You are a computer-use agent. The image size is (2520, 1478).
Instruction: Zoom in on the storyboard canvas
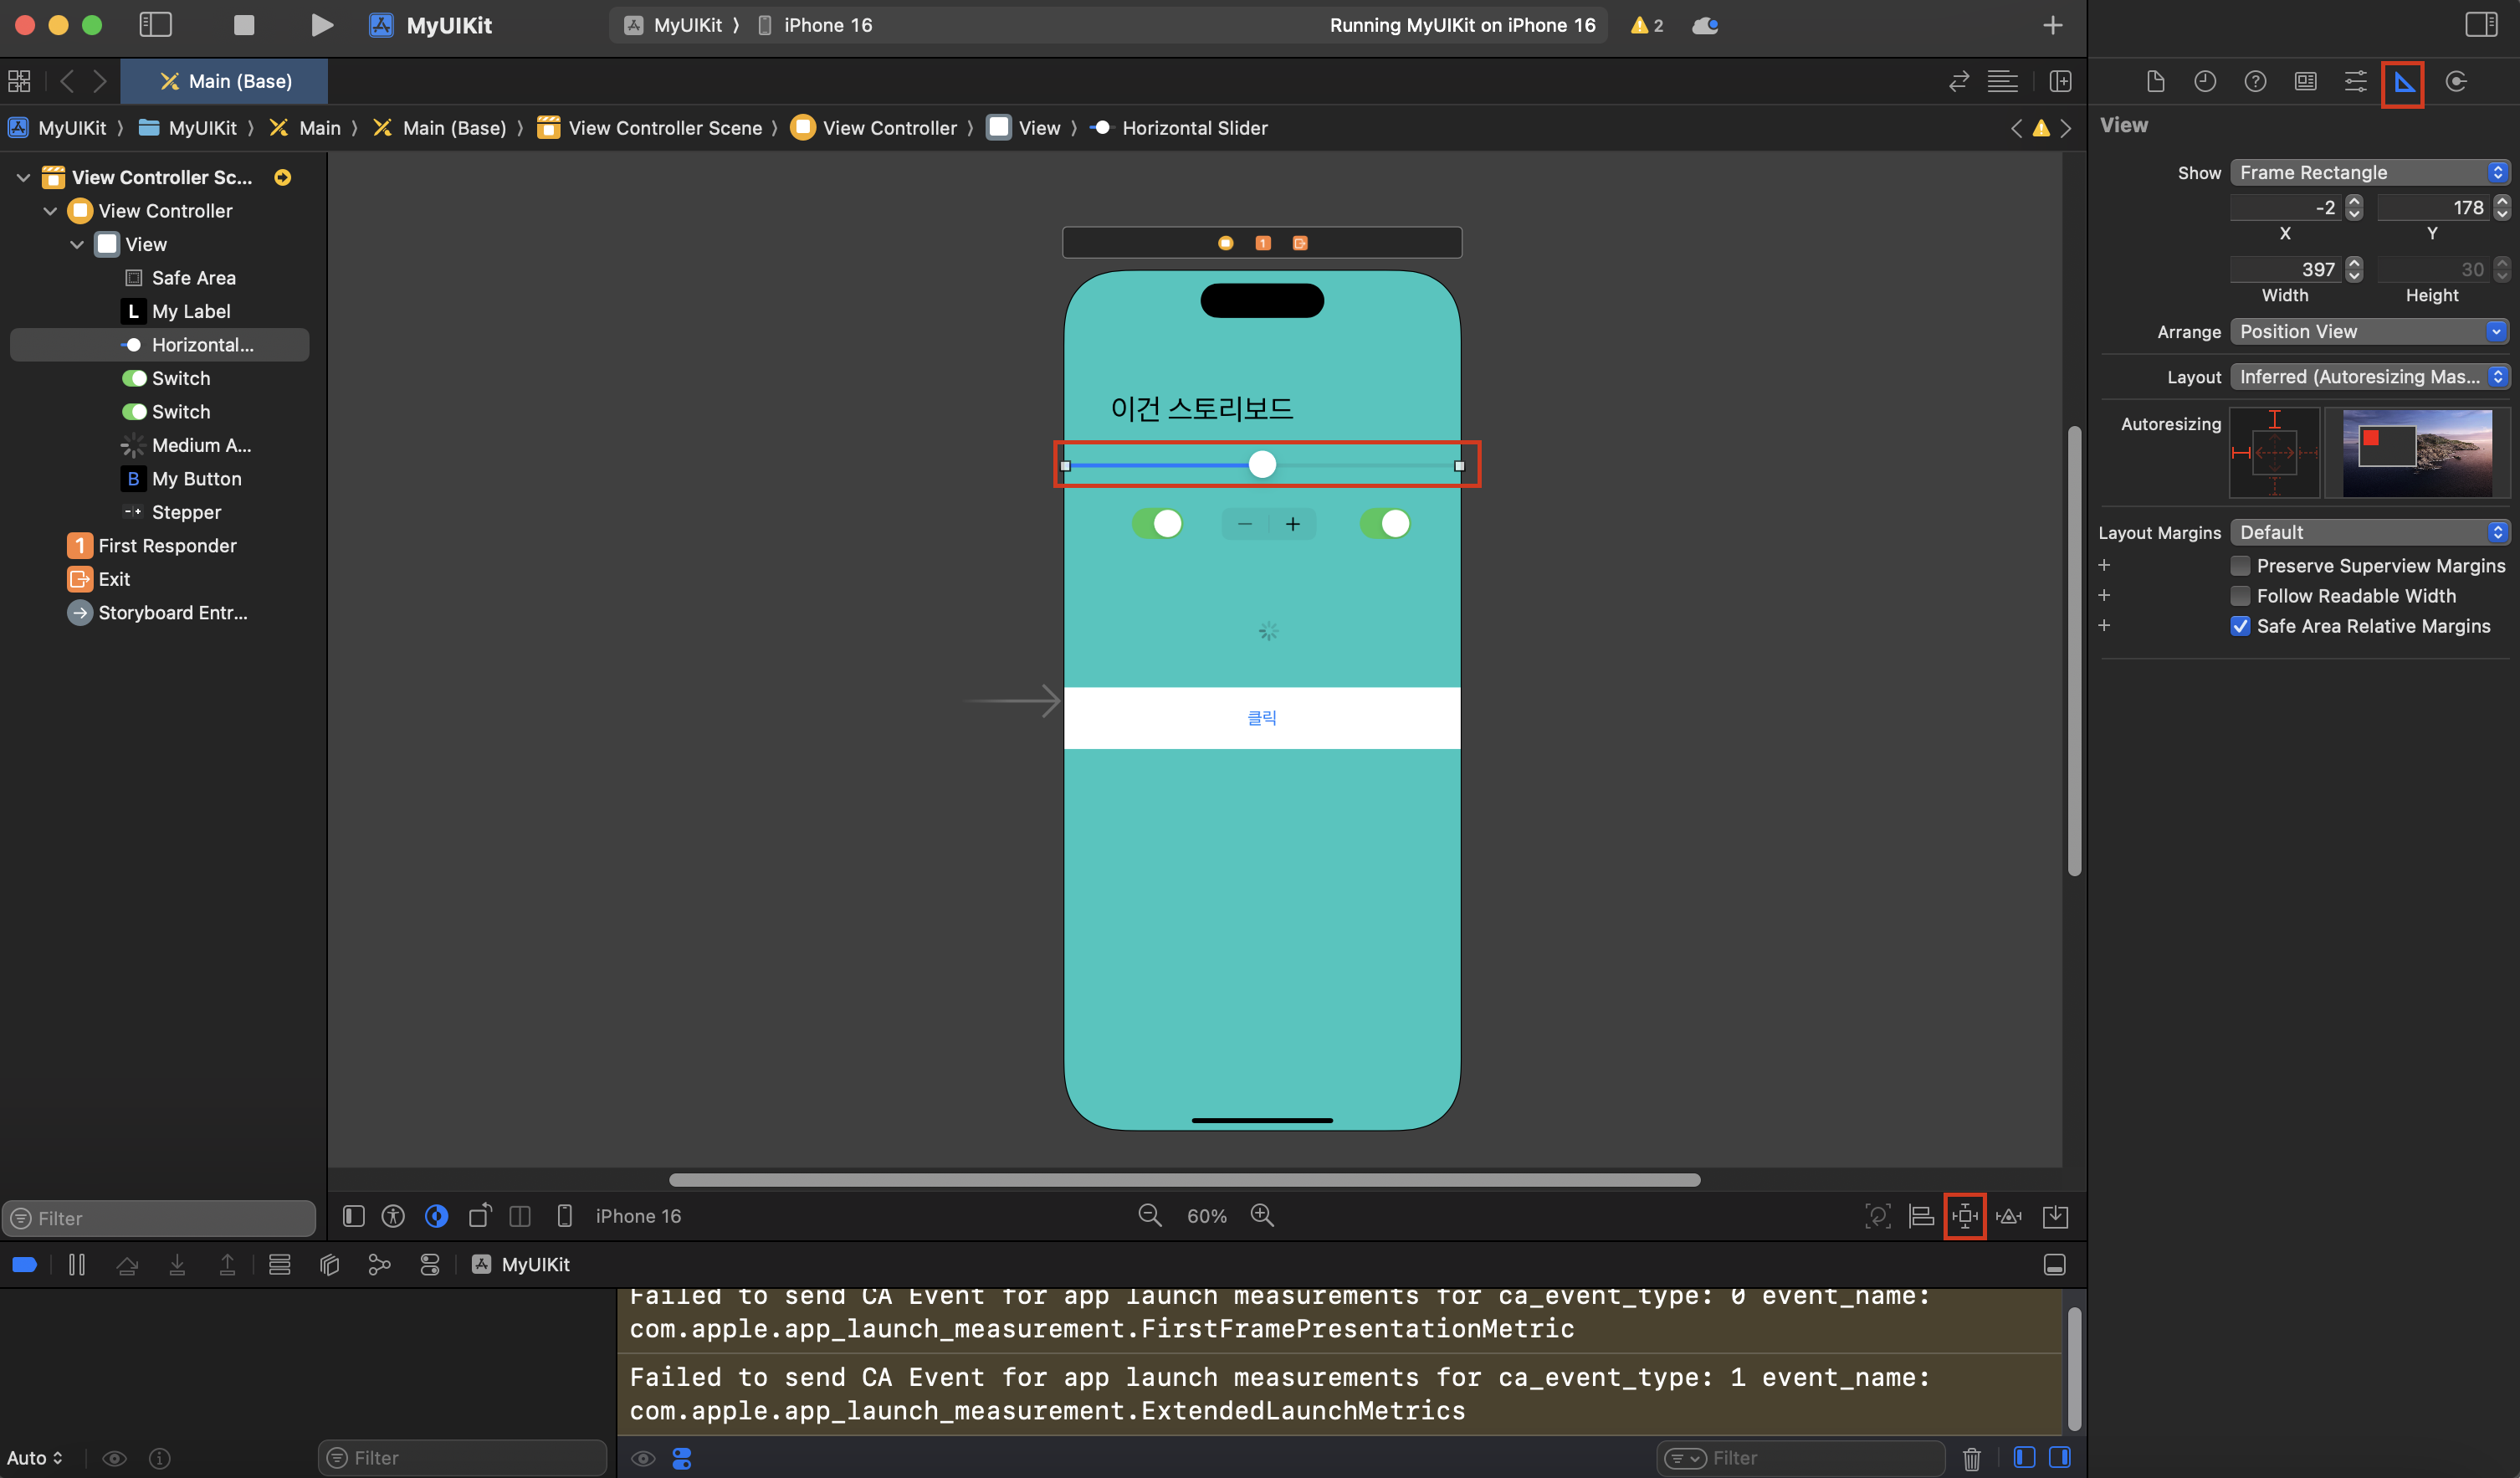[x=1262, y=1216]
